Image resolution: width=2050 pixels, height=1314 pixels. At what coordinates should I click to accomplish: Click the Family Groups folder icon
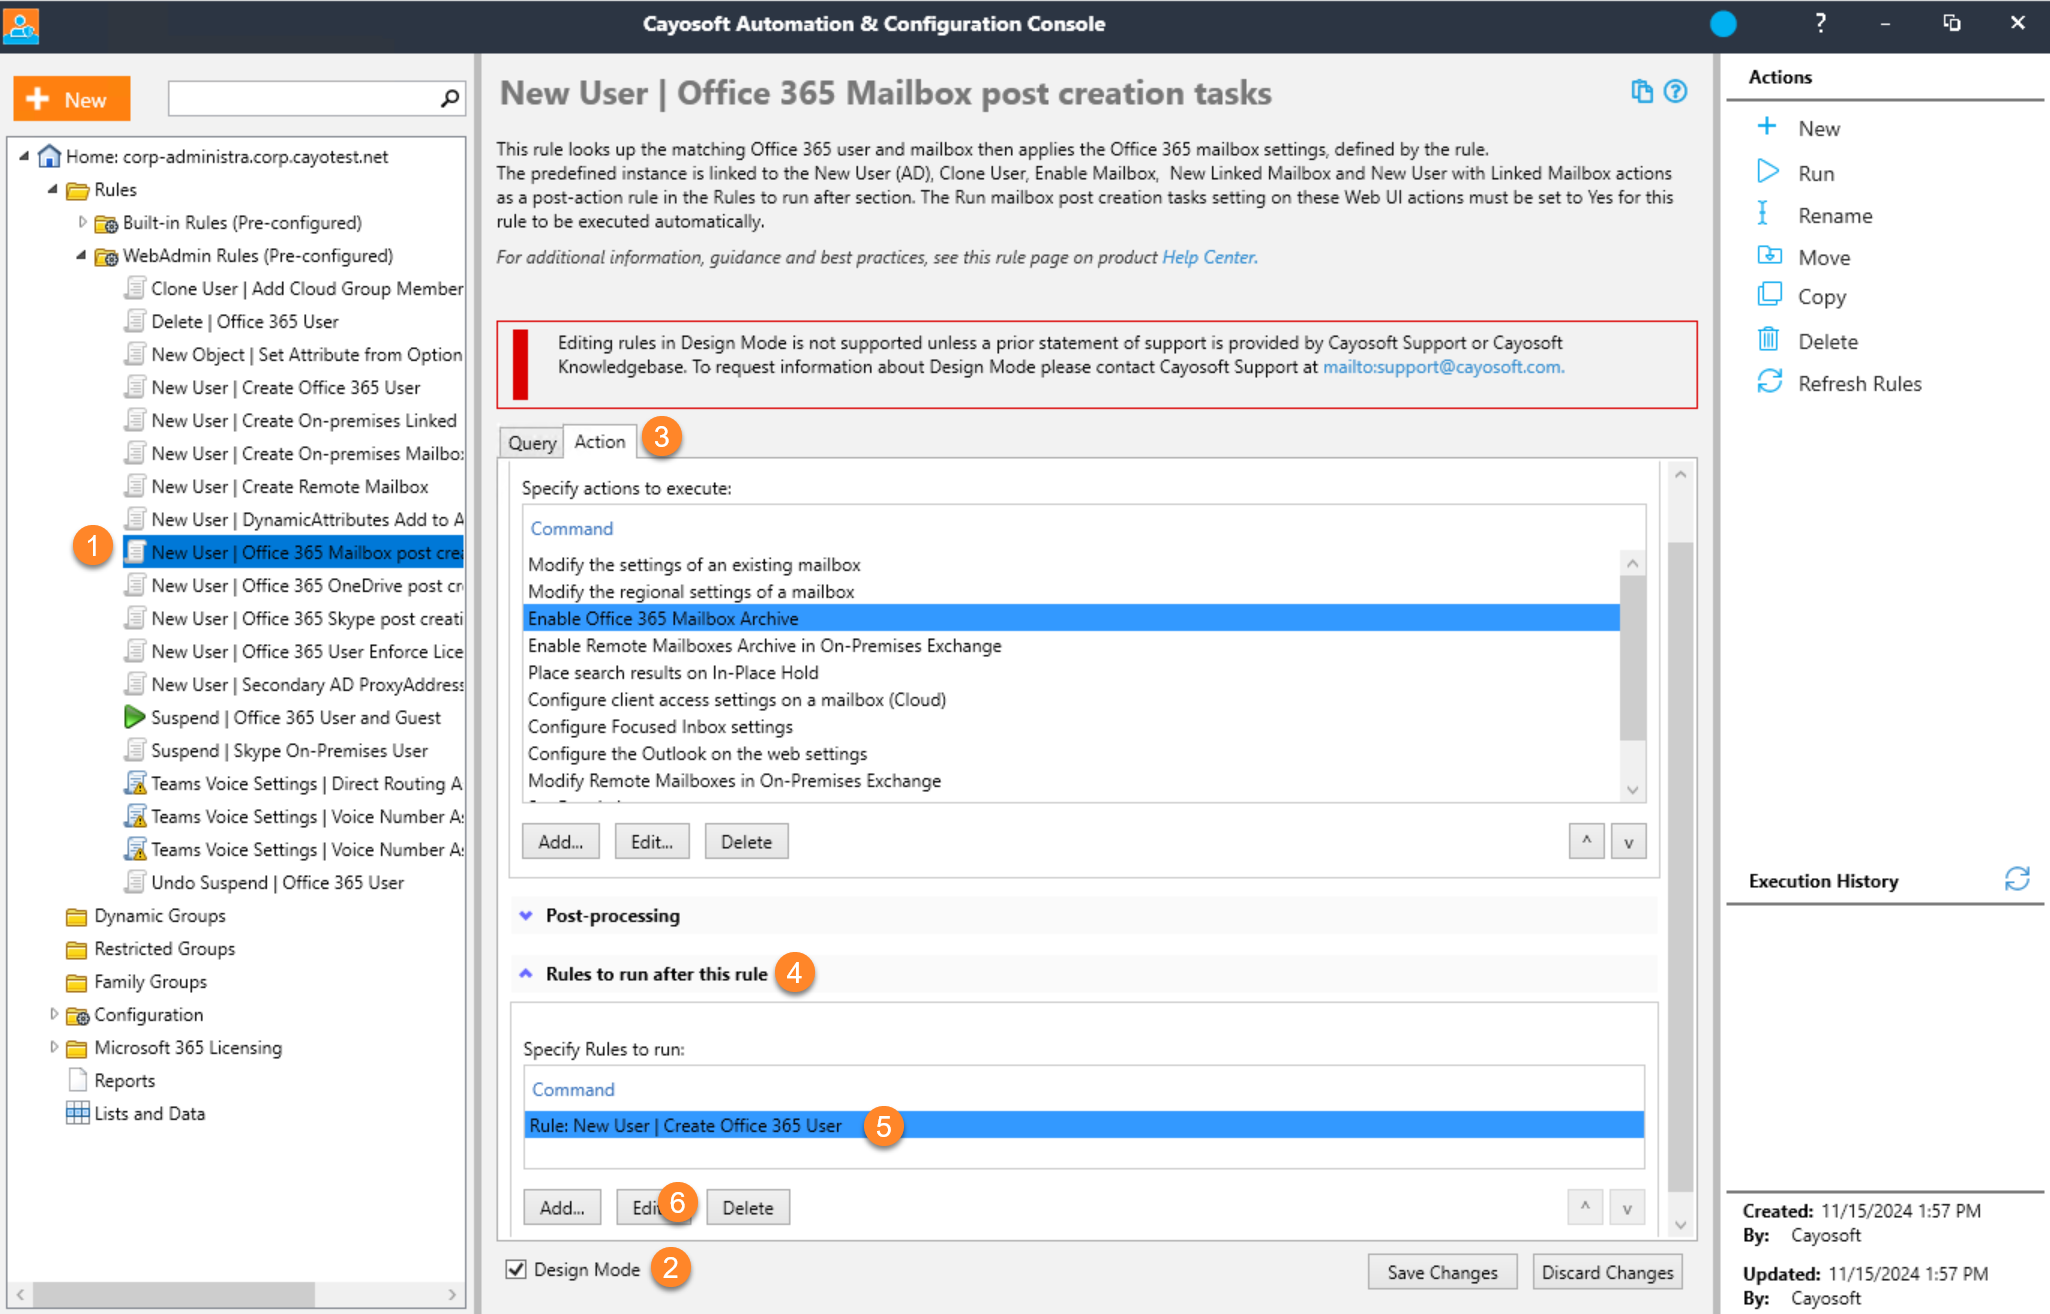76,982
